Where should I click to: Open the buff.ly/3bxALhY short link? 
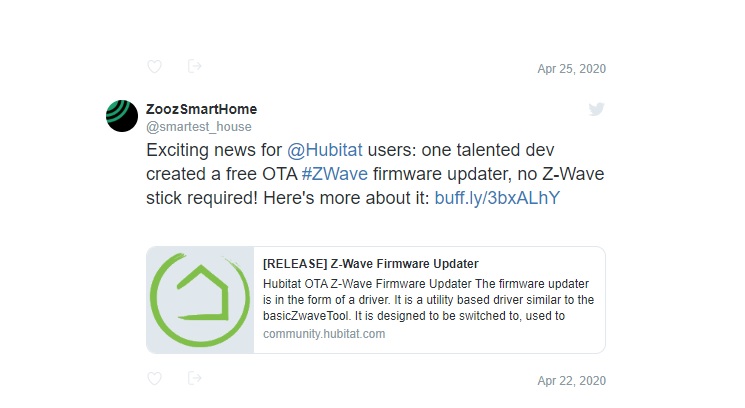[496, 198]
